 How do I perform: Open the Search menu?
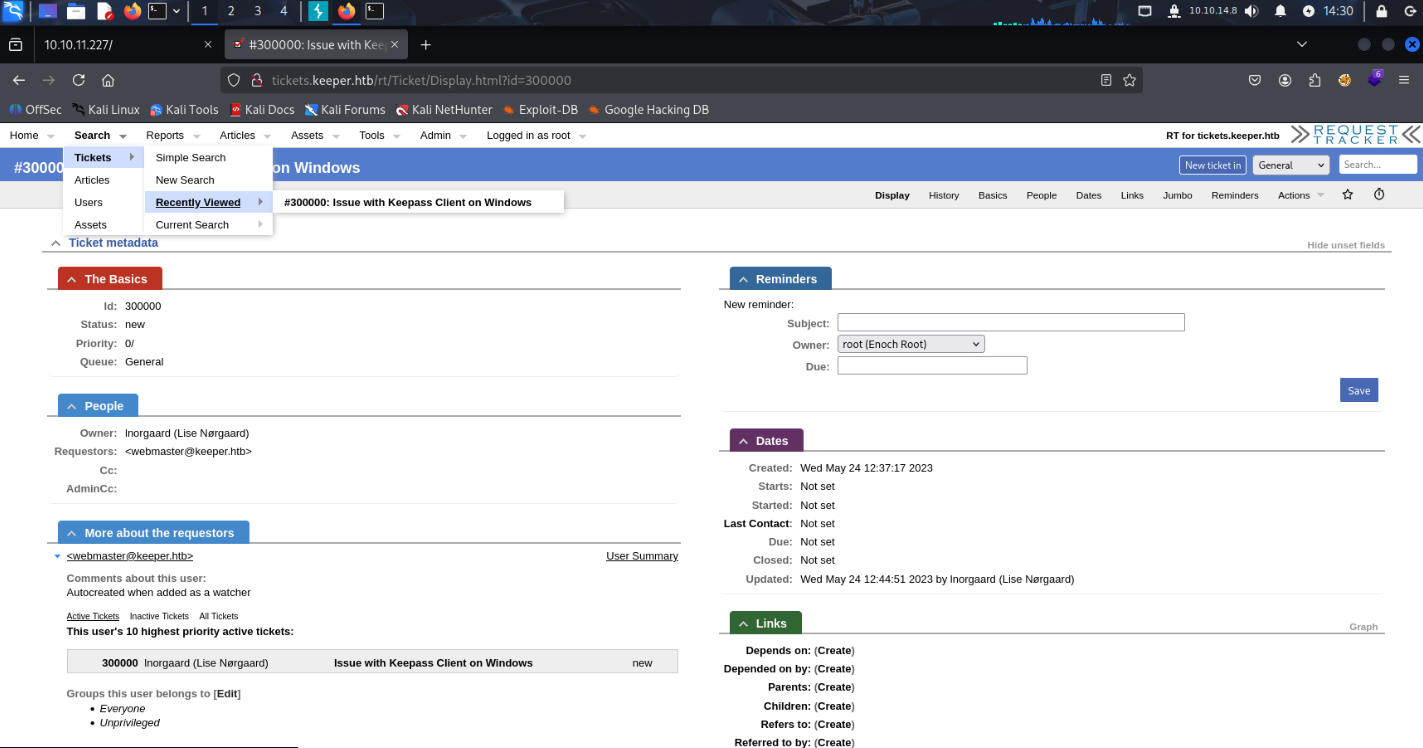pyautogui.click(x=100, y=135)
